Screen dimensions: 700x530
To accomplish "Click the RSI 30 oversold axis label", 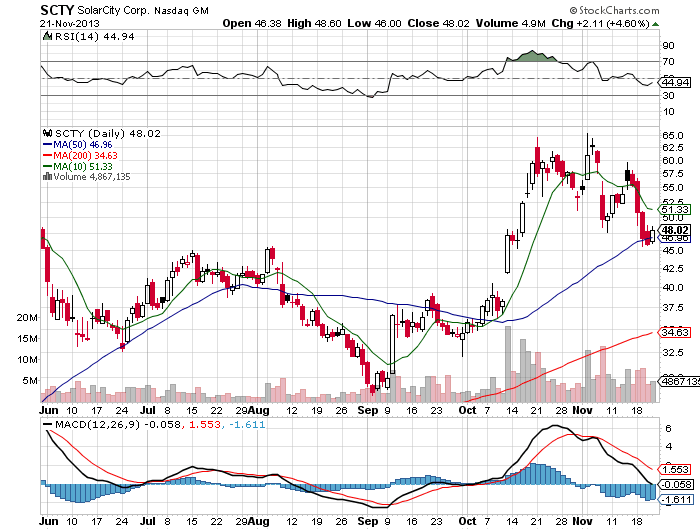I will coord(669,96).
